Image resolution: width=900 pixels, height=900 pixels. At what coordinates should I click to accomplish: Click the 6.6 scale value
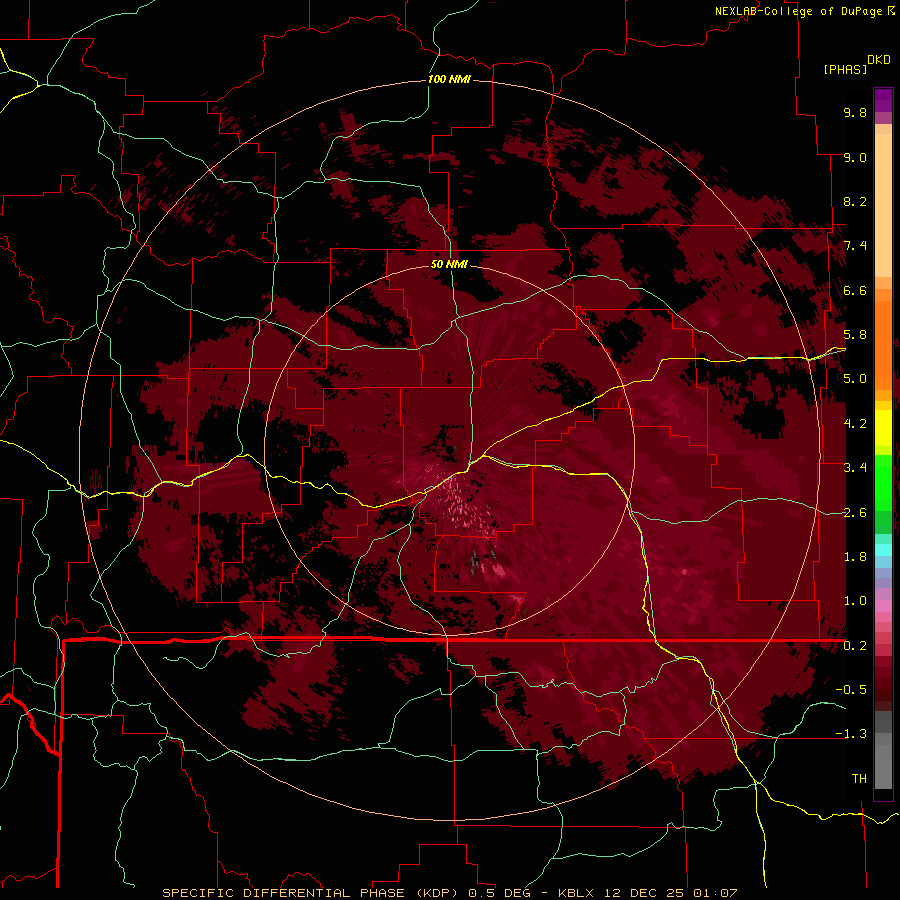tap(855, 290)
